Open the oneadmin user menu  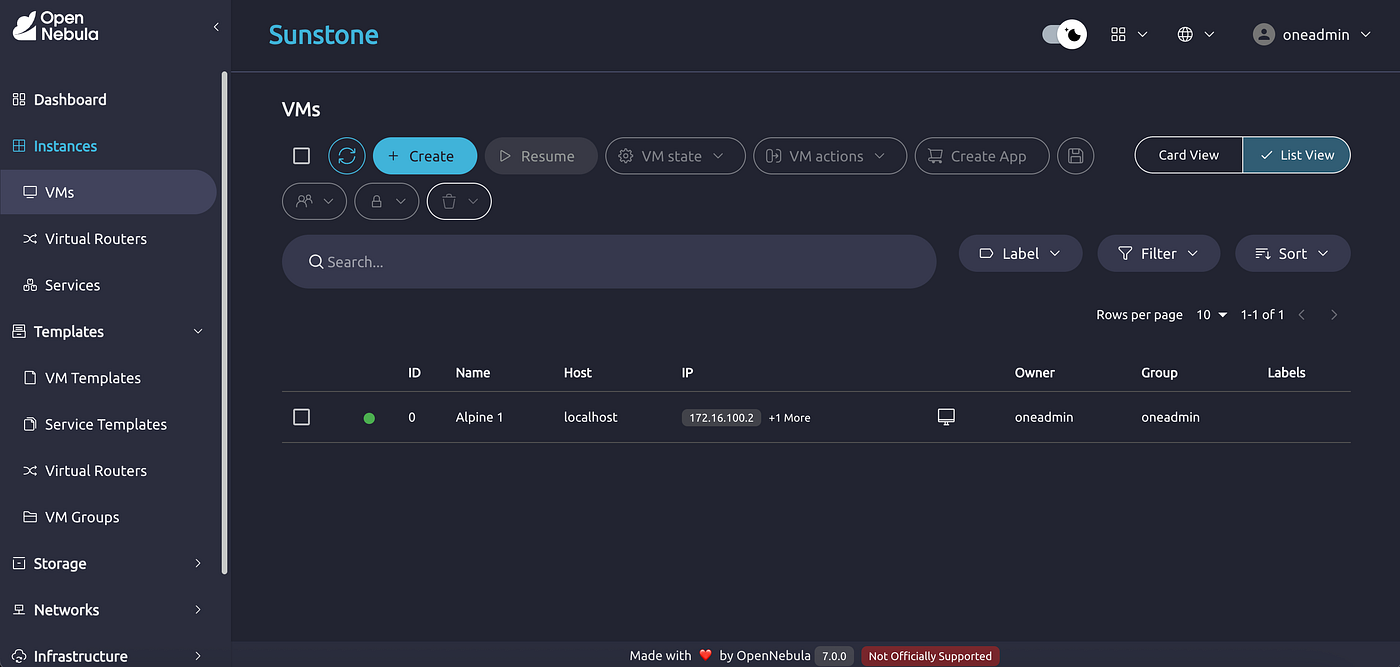pos(1314,34)
